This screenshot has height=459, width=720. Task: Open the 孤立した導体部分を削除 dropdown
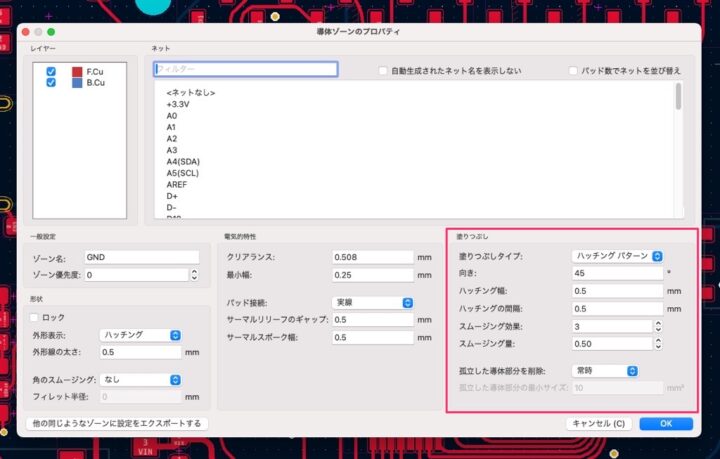click(604, 370)
